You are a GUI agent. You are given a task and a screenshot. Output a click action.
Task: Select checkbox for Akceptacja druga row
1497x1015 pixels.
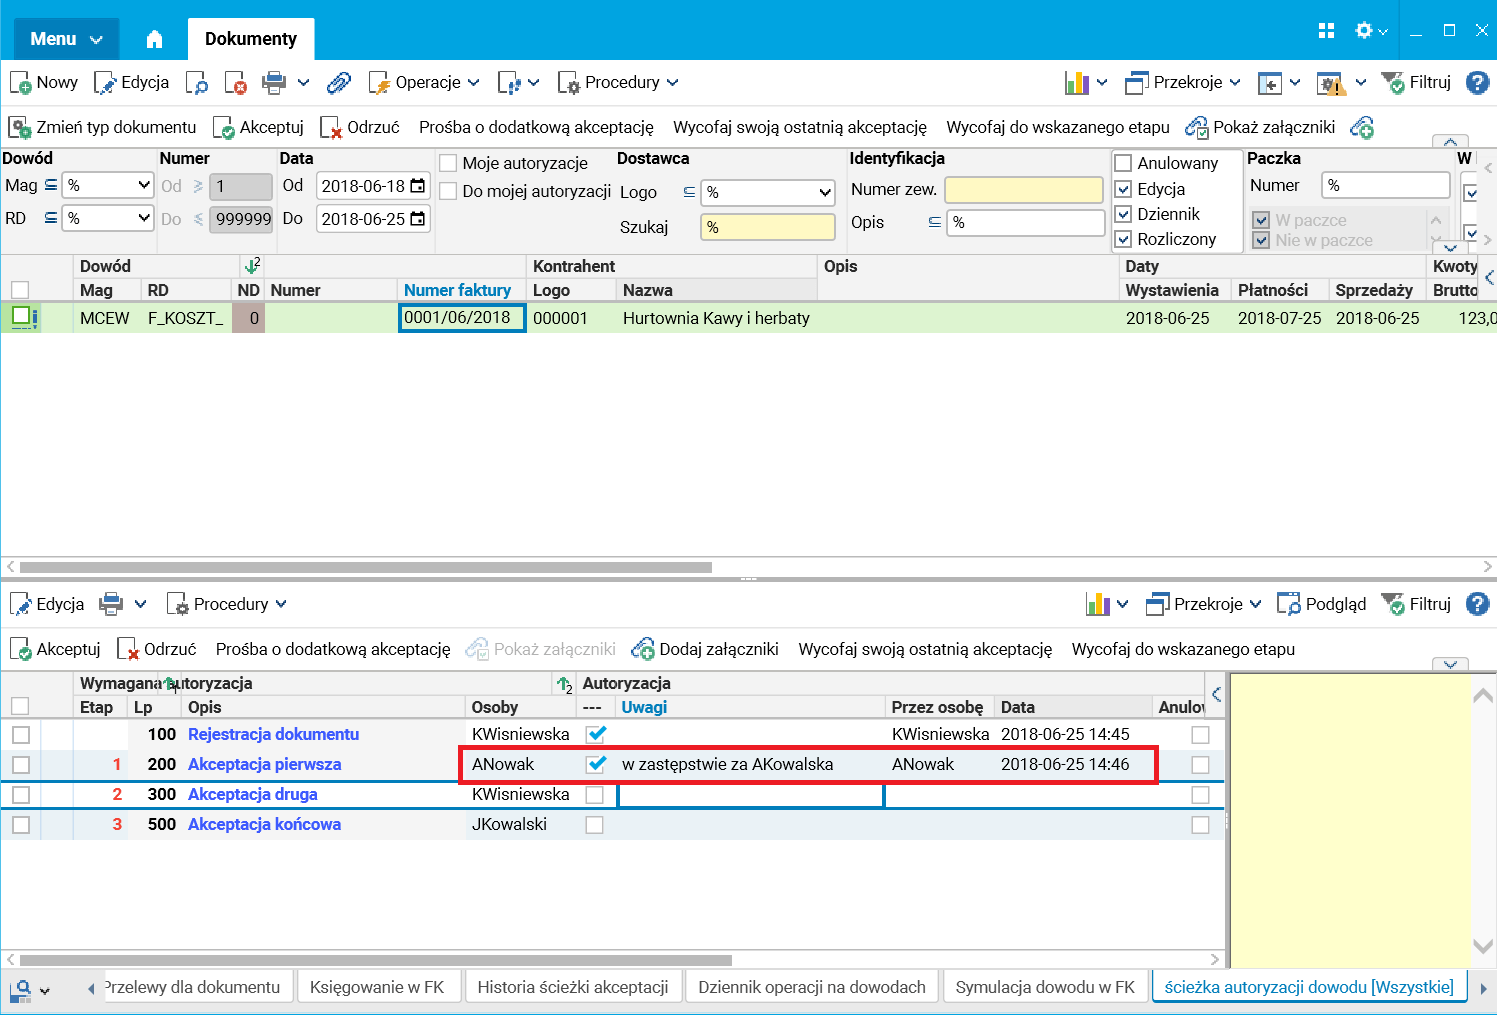coord(21,795)
